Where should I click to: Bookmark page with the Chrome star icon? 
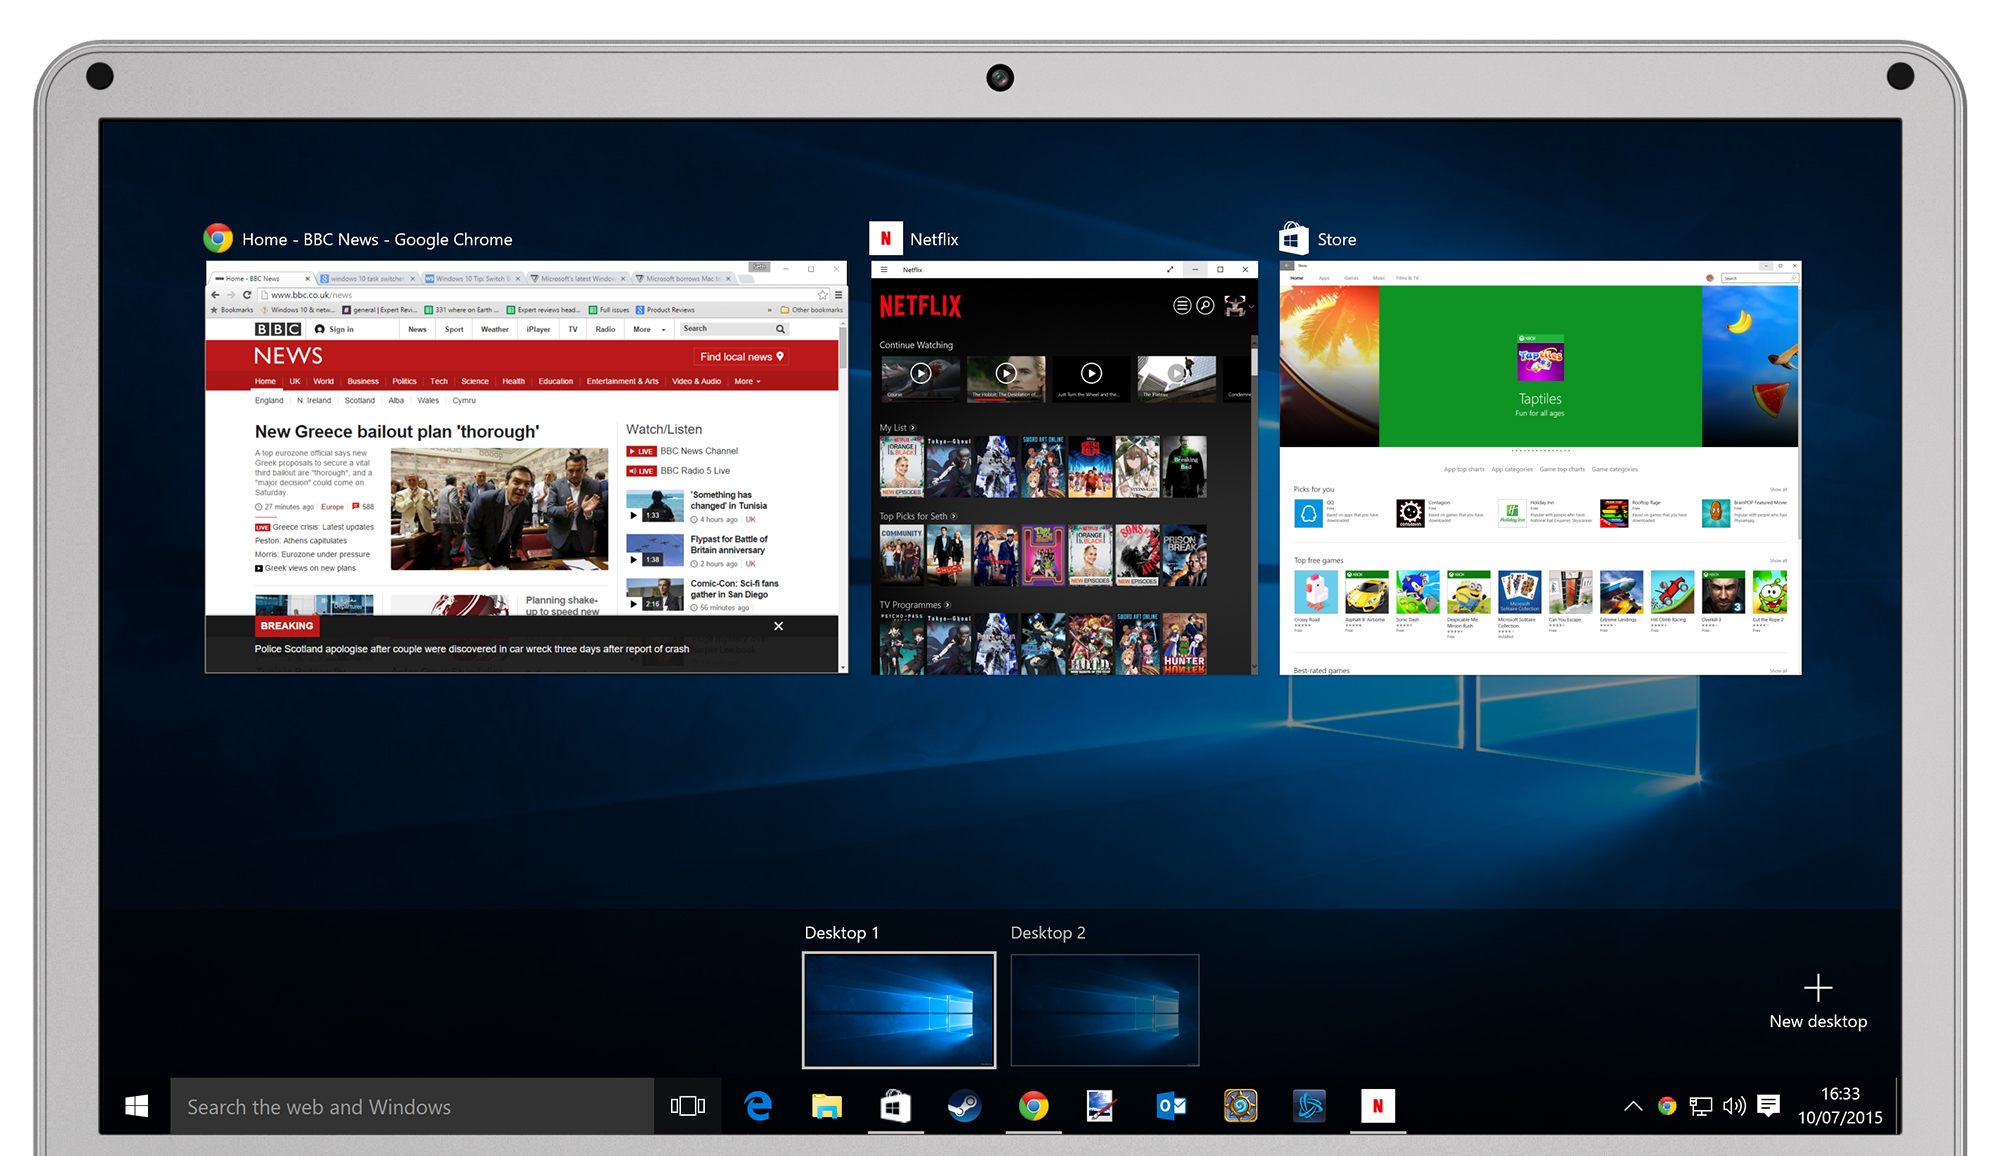823,295
